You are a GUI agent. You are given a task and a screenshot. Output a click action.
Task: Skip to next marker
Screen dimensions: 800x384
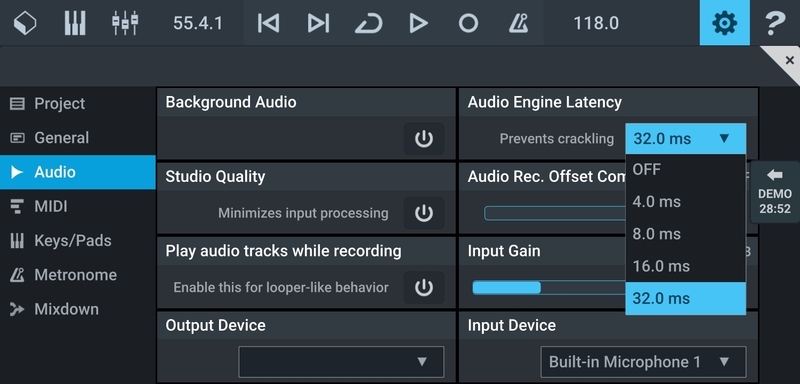pos(318,23)
